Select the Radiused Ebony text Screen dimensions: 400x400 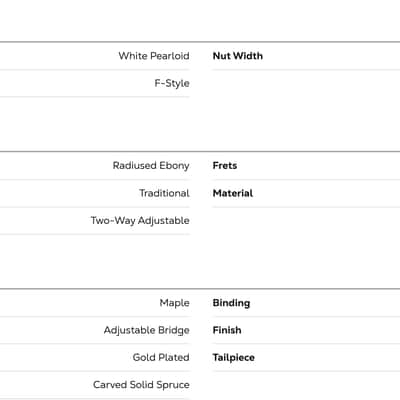(151, 165)
